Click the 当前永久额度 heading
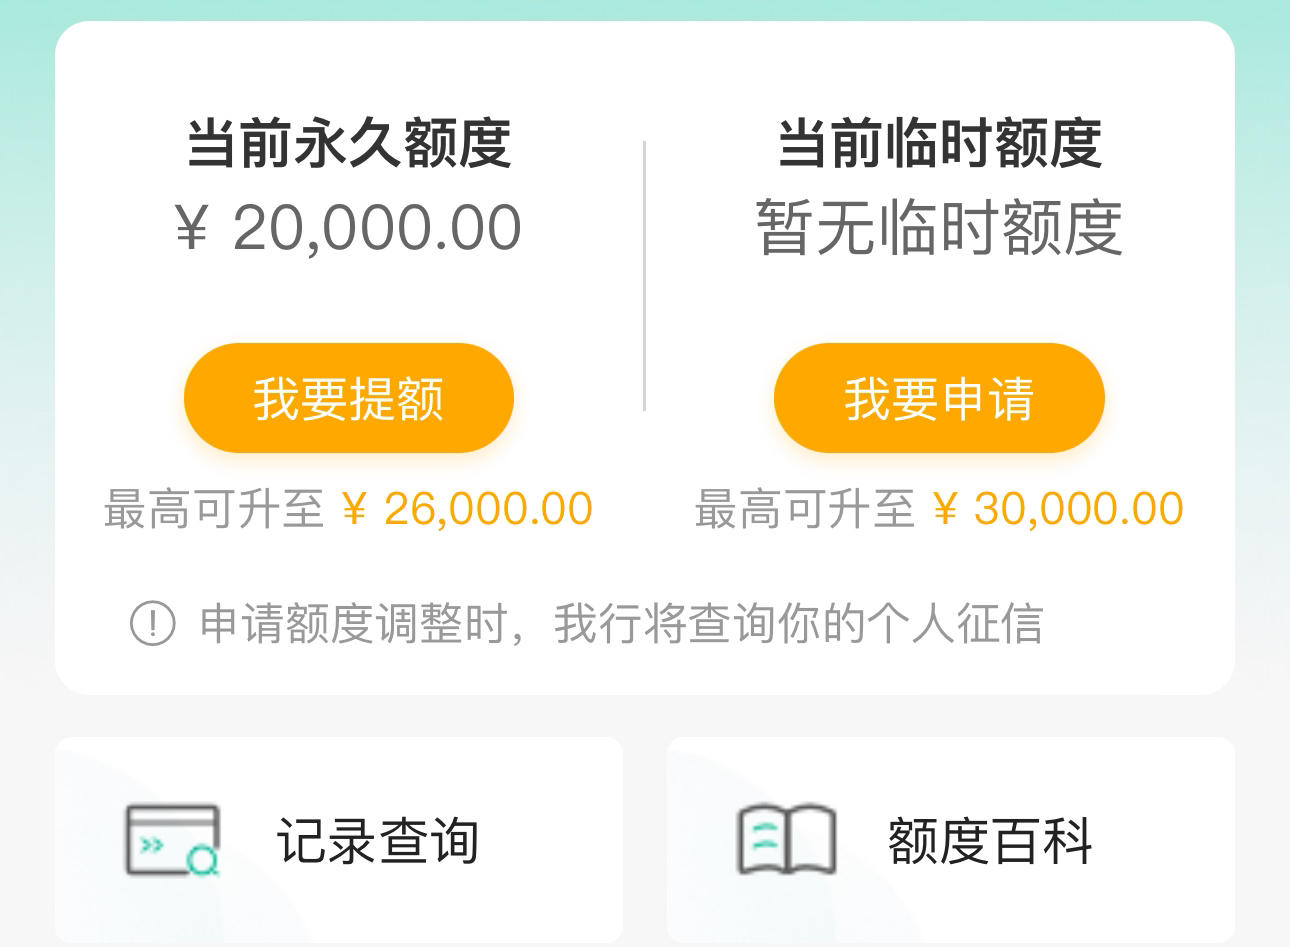Screen dimensions: 1290x947 [x=349, y=142]
